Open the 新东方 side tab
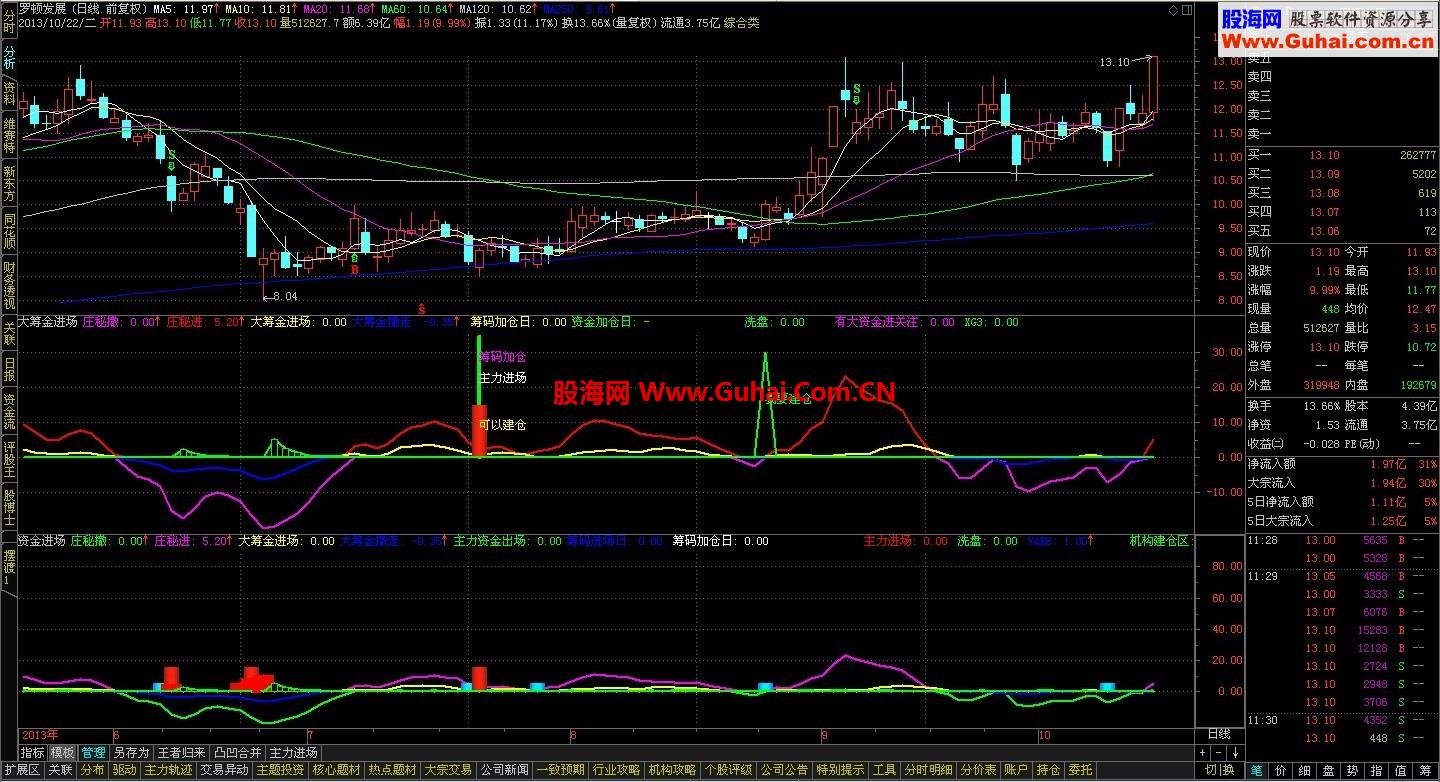This screenshot has height=782, width=1440. (9, 184)
